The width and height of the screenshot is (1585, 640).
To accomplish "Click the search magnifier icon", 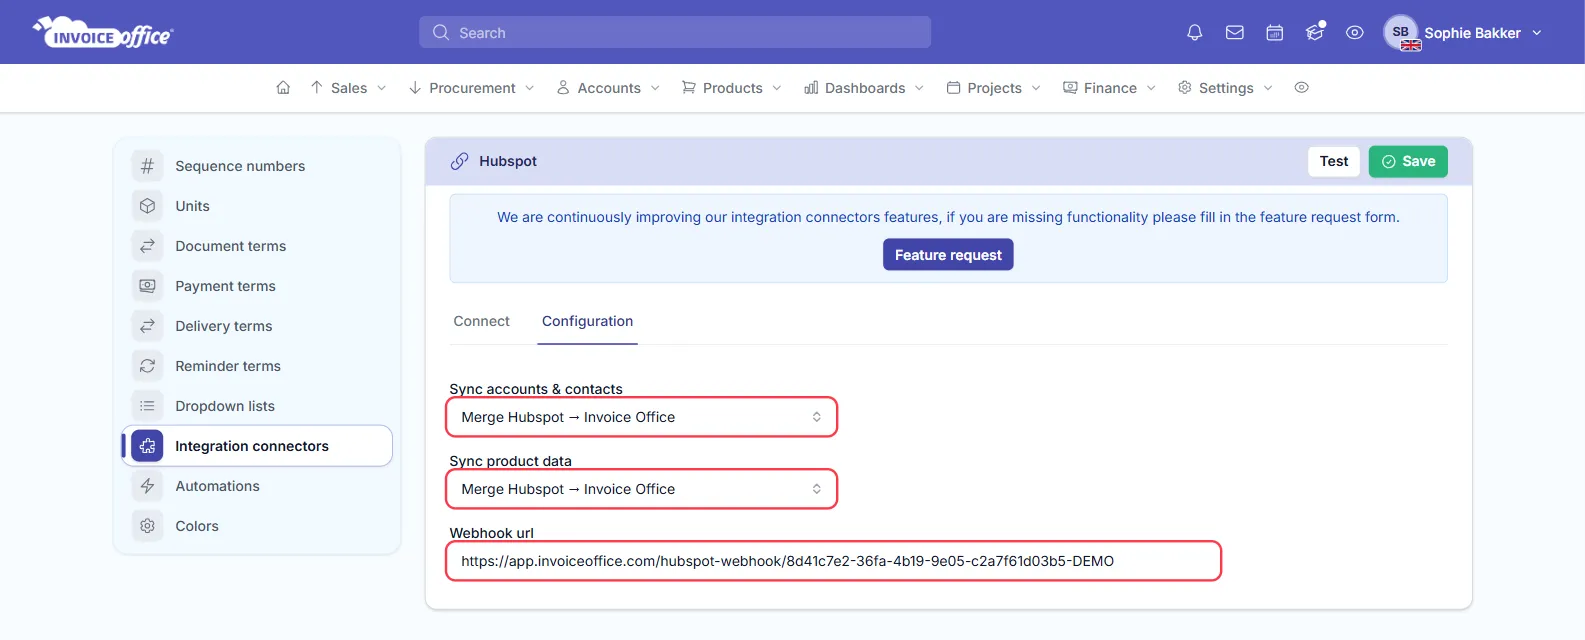I will pyautogui.click(x=441, y=33).
